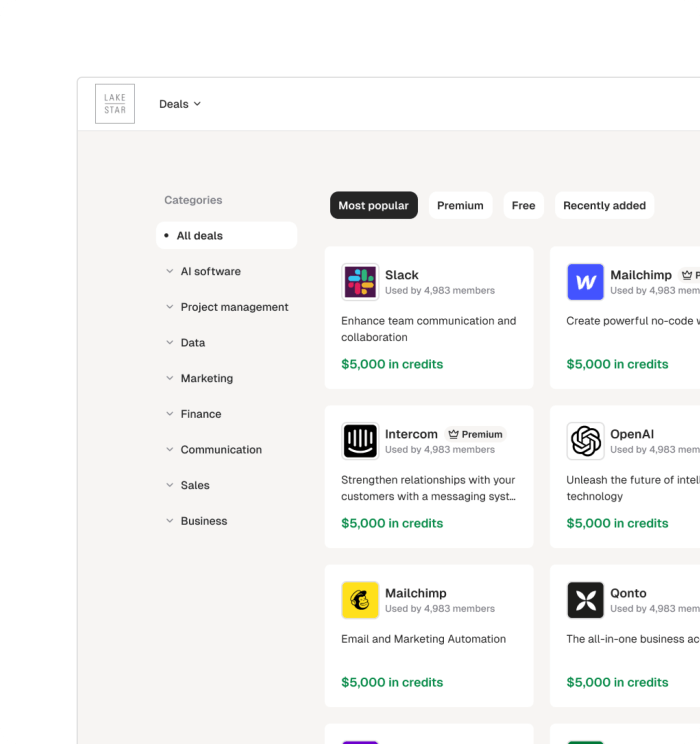700x744 pixels.
Task: Open the Marketing category label
Action: pyautogui.click(x=207, y=378)
